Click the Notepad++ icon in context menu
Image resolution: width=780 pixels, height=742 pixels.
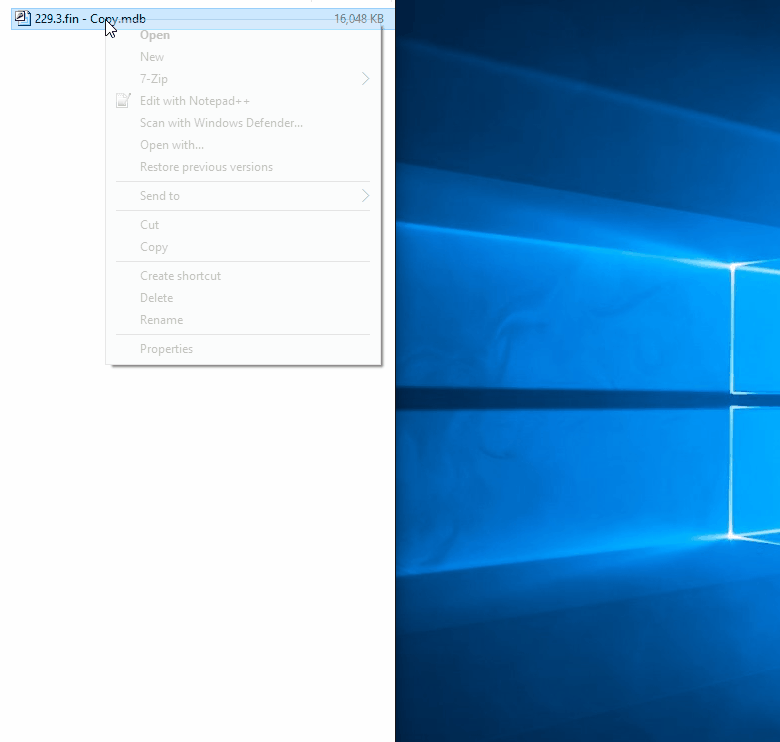(124, 101)
